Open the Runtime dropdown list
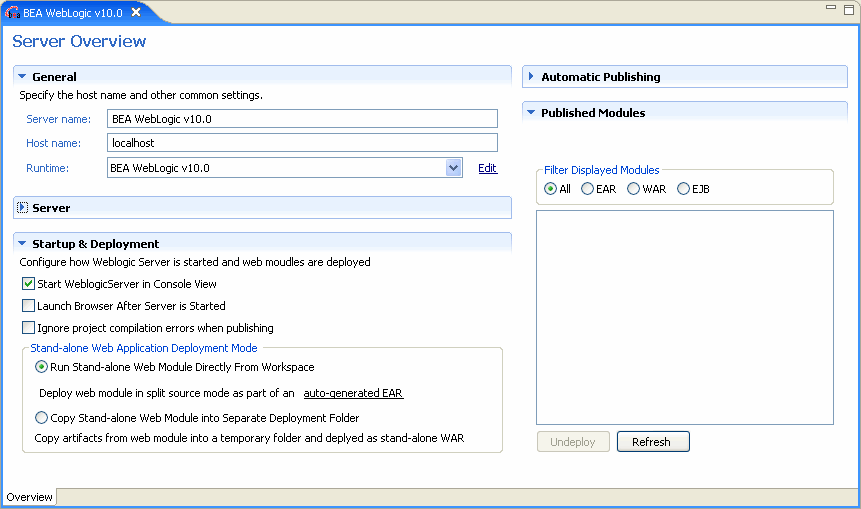Viewport: 861px width, 509px height. point(454,168)
